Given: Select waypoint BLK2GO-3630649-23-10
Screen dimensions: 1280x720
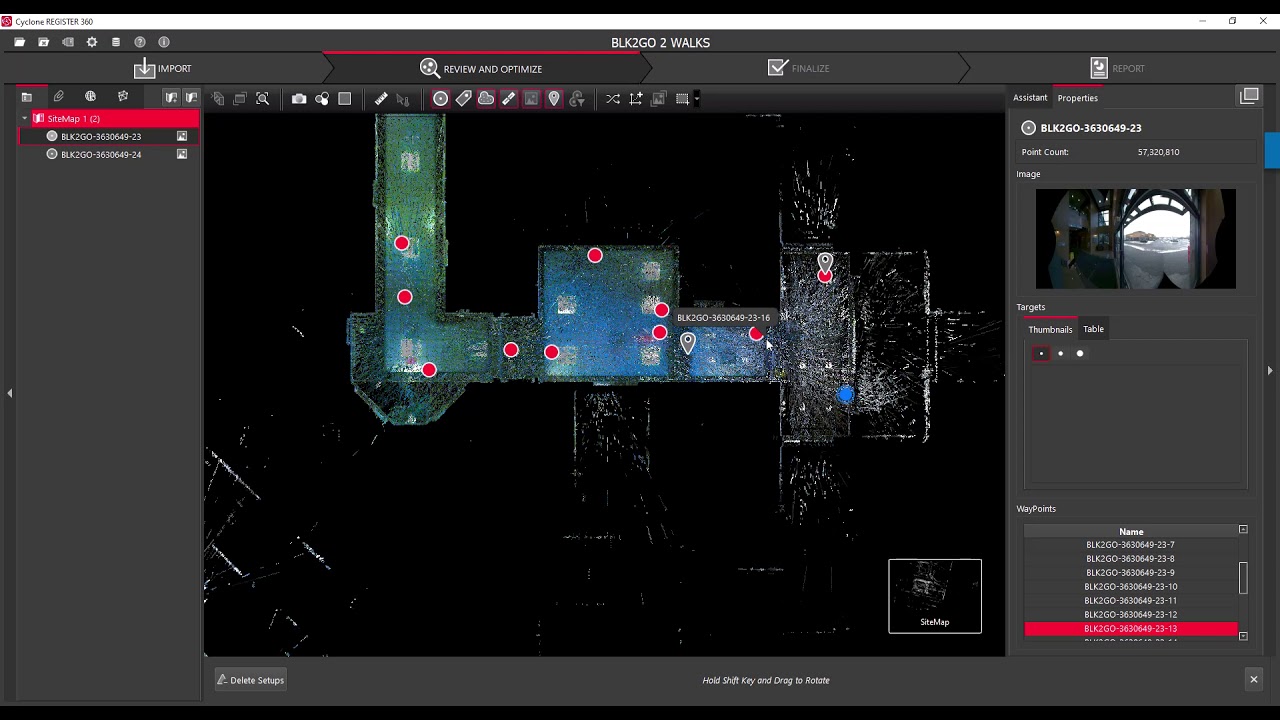Looking at the screenshot, I should tap(1130, 587).
